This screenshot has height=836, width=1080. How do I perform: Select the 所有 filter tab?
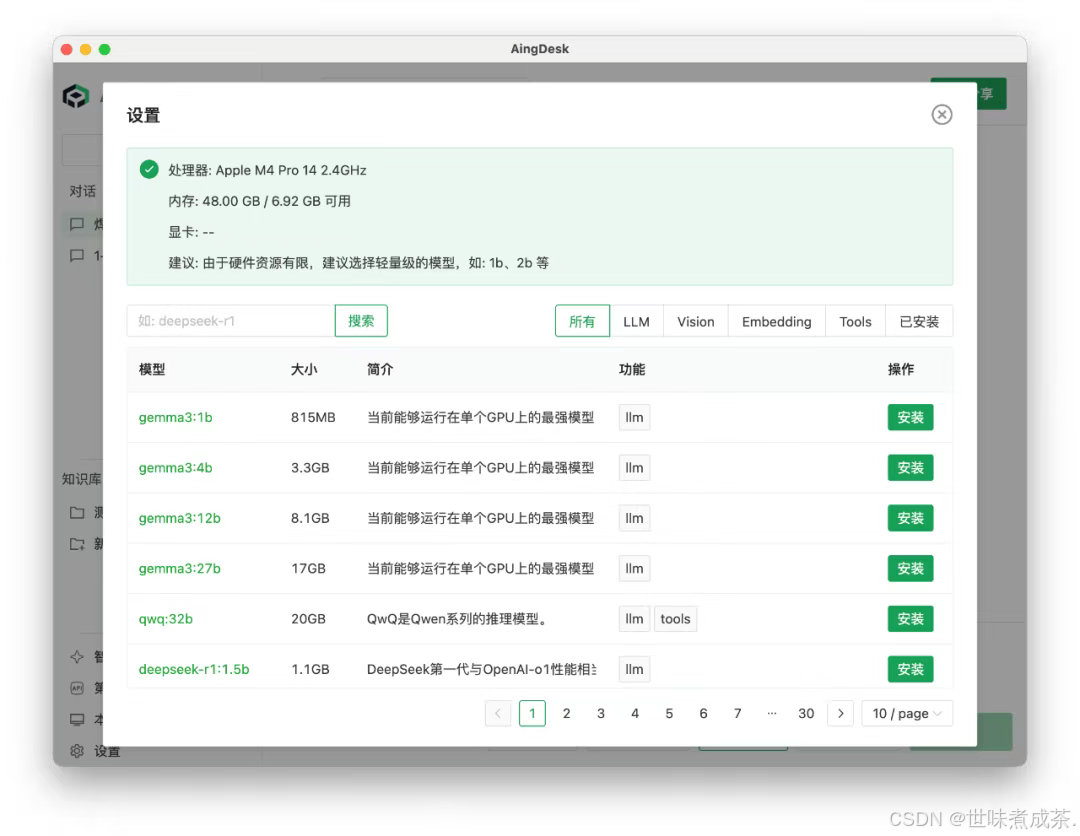(x=582, y=322)
